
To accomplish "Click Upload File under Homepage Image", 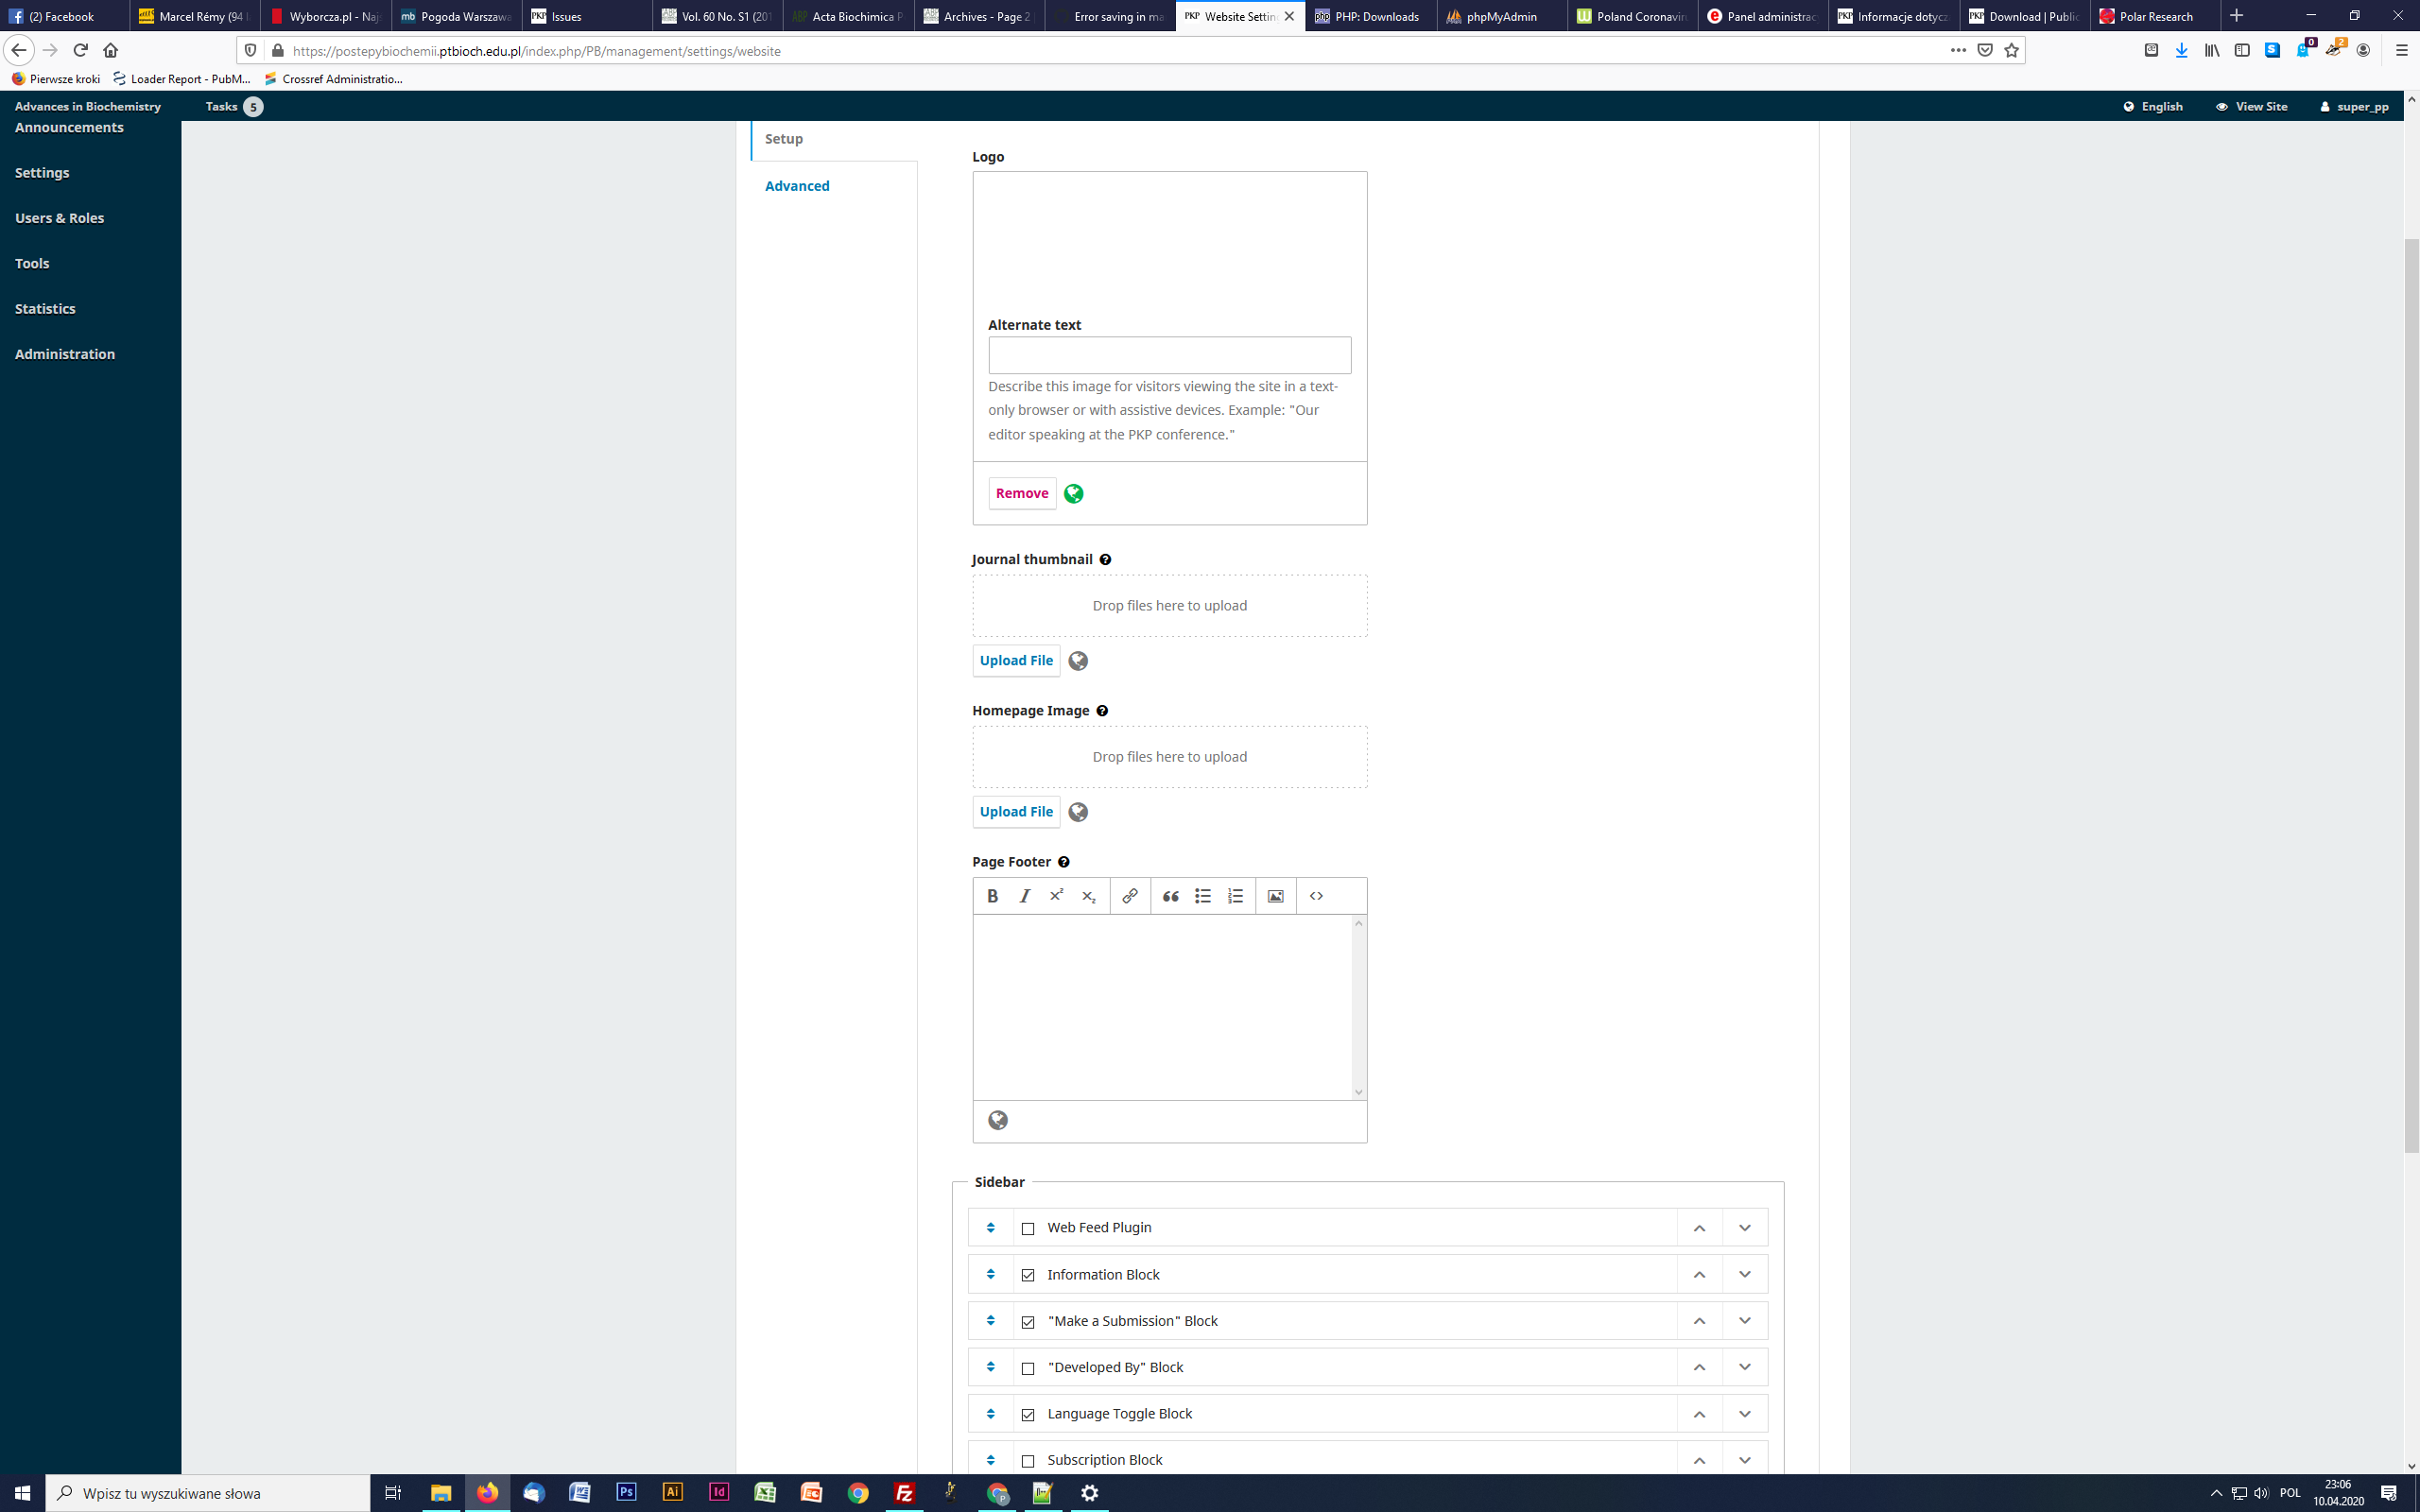I will [1016, 811].
